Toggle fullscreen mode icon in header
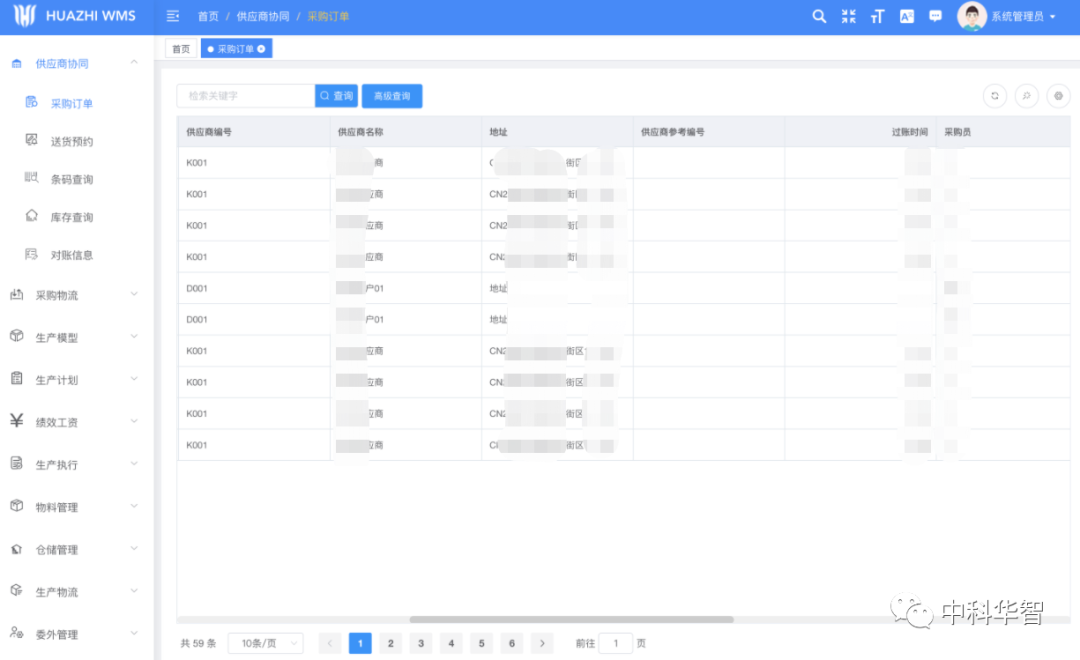Image resolution: width=1080 pixels, height=660 pixels. click(x=849, y=16)
